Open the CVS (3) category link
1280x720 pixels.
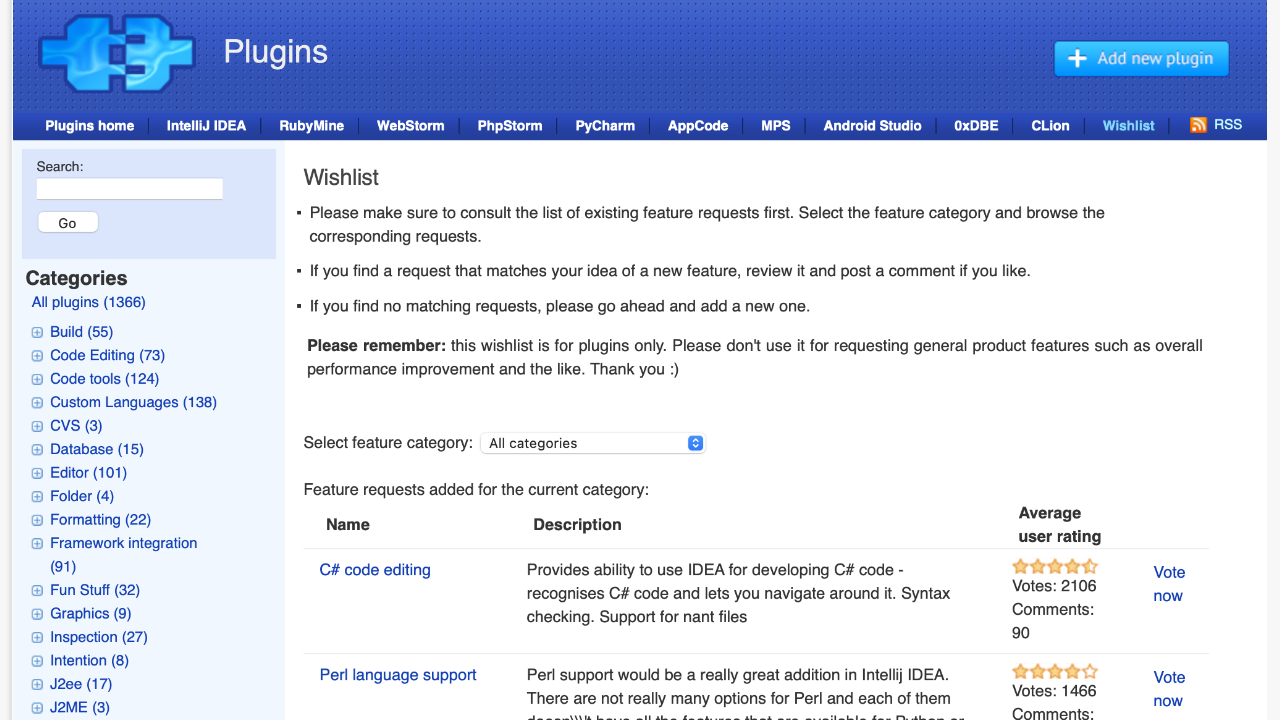coord(77,426)
